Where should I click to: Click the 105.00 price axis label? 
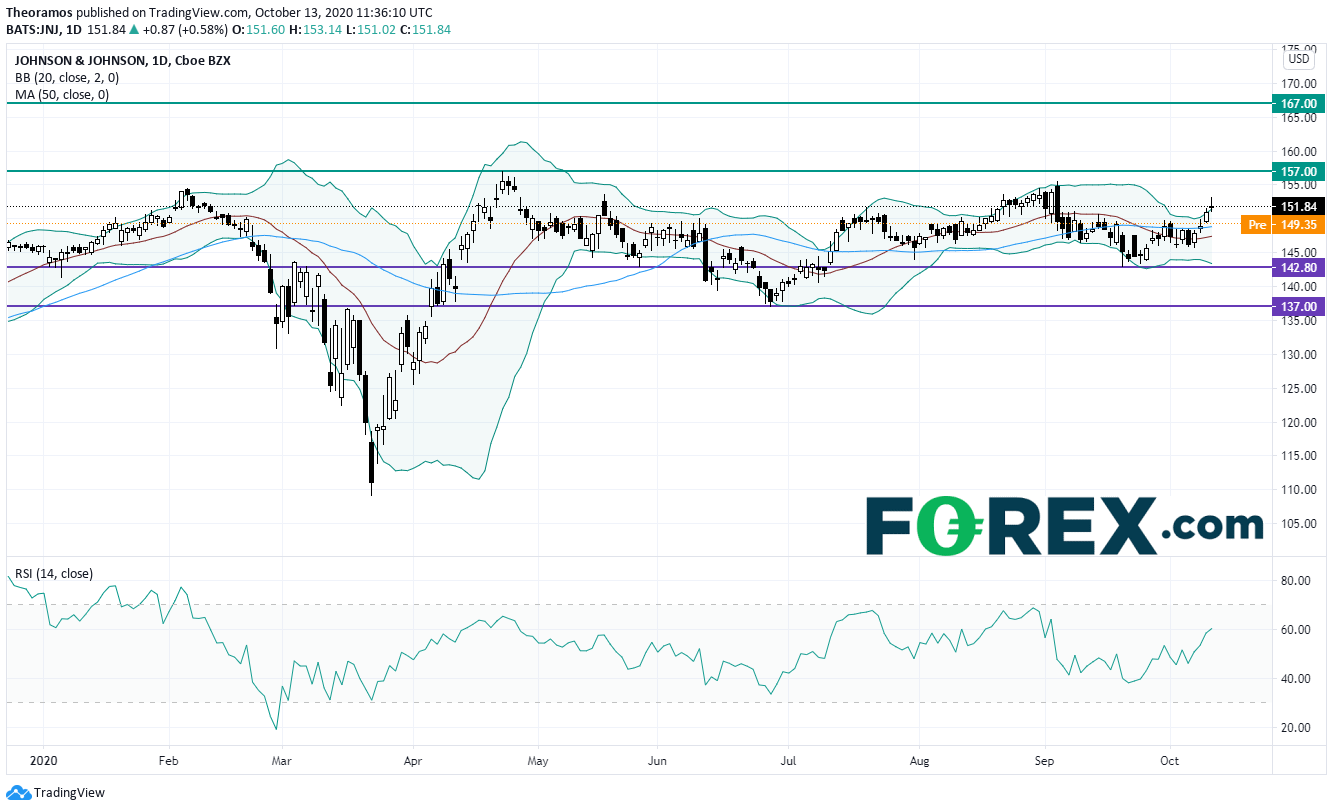click(x=1297, y=524)
